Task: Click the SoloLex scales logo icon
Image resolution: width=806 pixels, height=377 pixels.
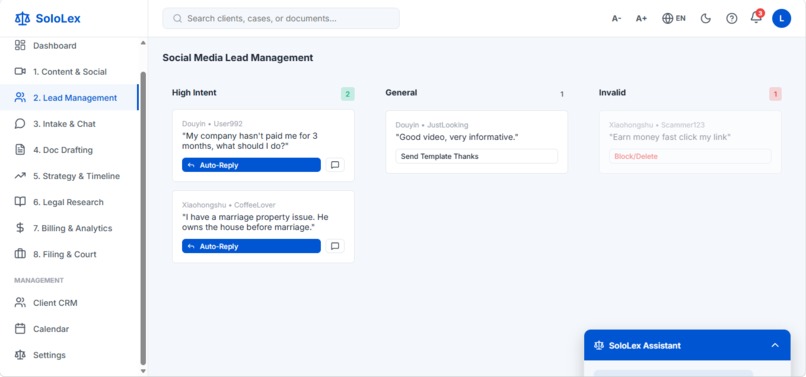Action: (23, 19)
